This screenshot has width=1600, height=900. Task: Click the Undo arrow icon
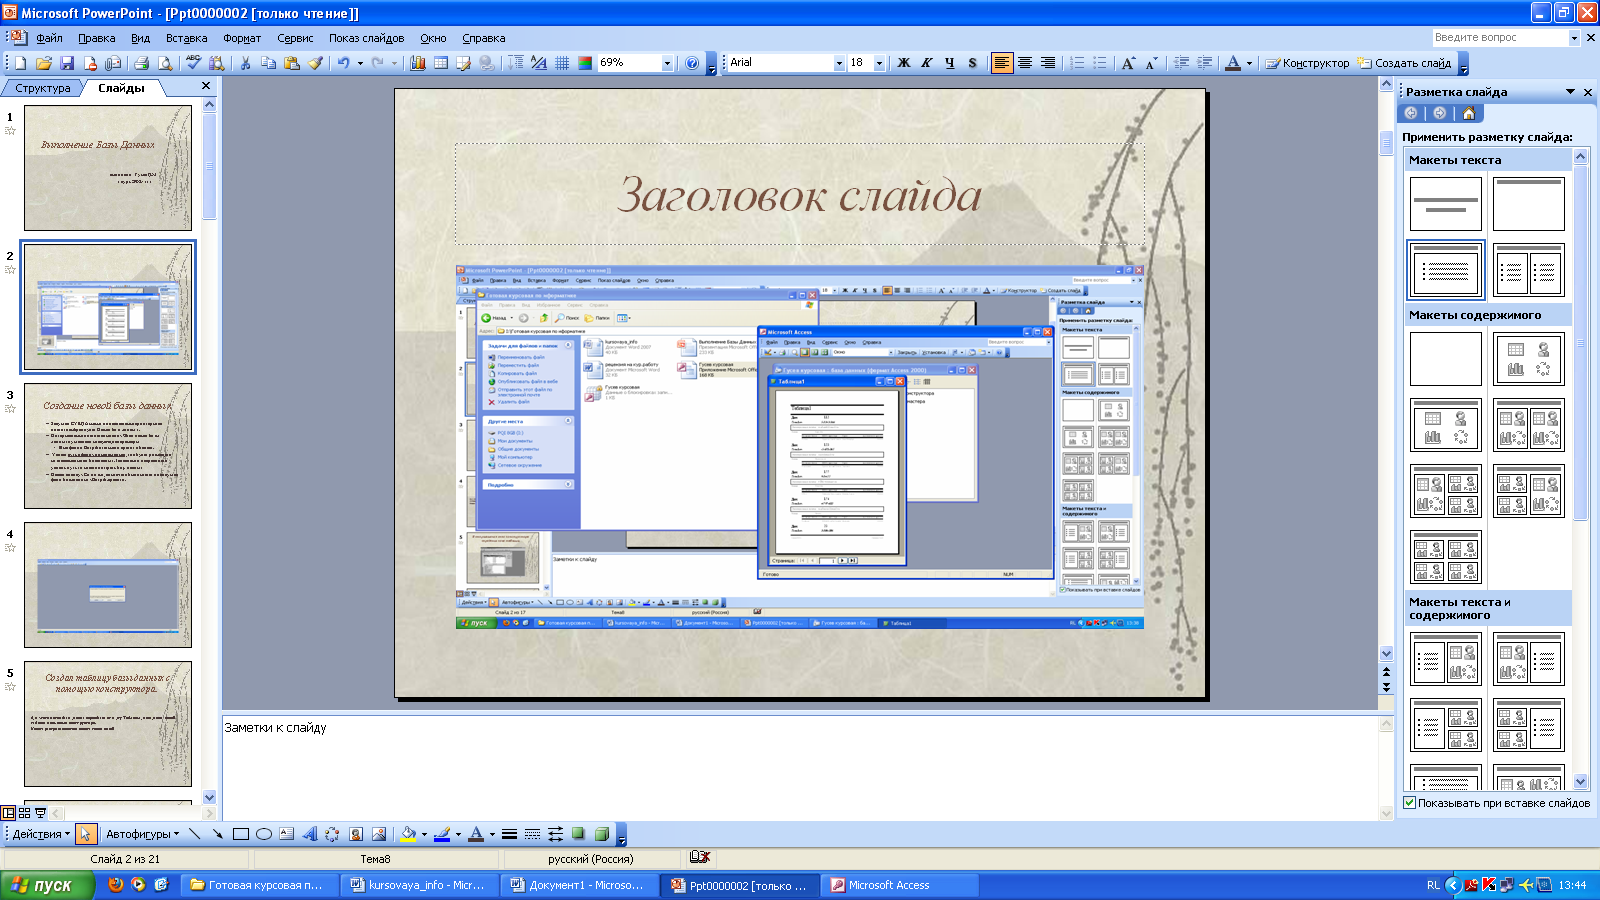click(343, 63)
